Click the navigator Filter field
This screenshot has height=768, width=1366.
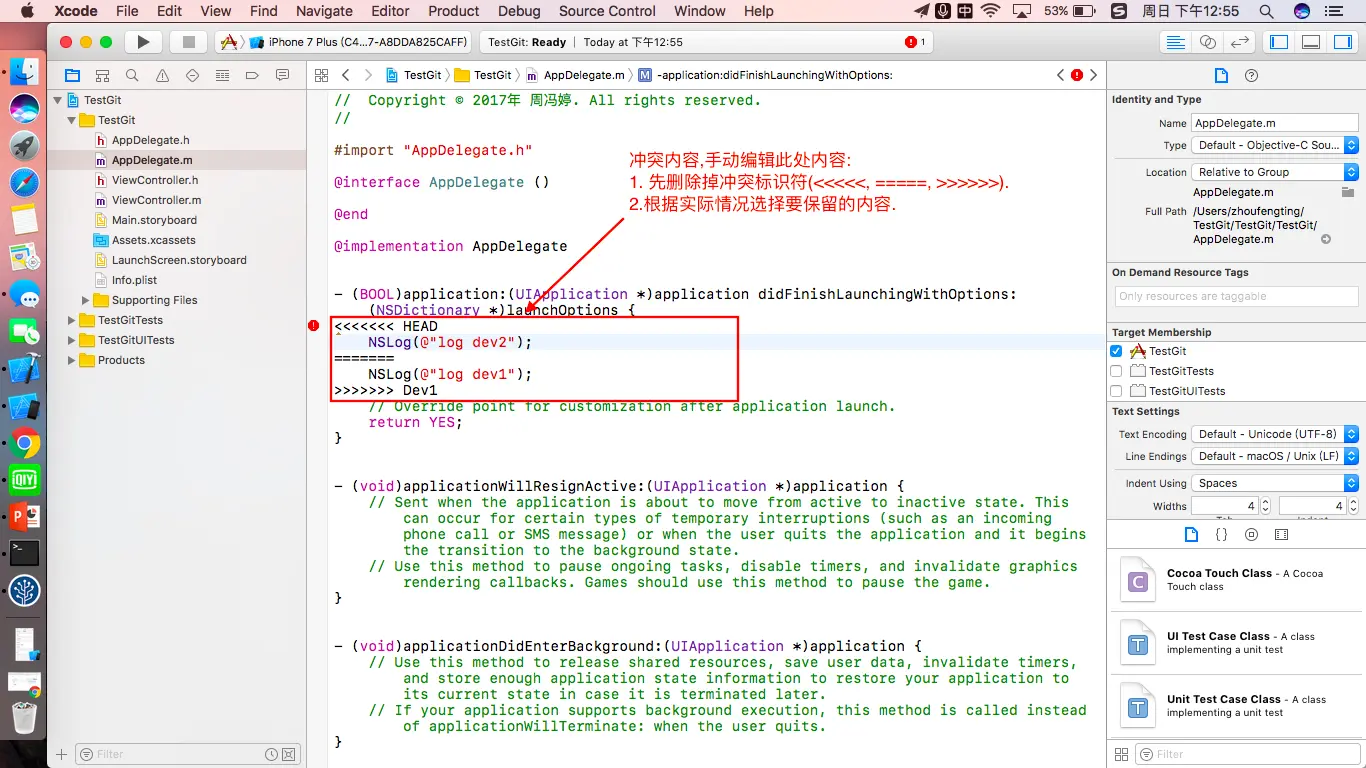[x=188, y=754]
